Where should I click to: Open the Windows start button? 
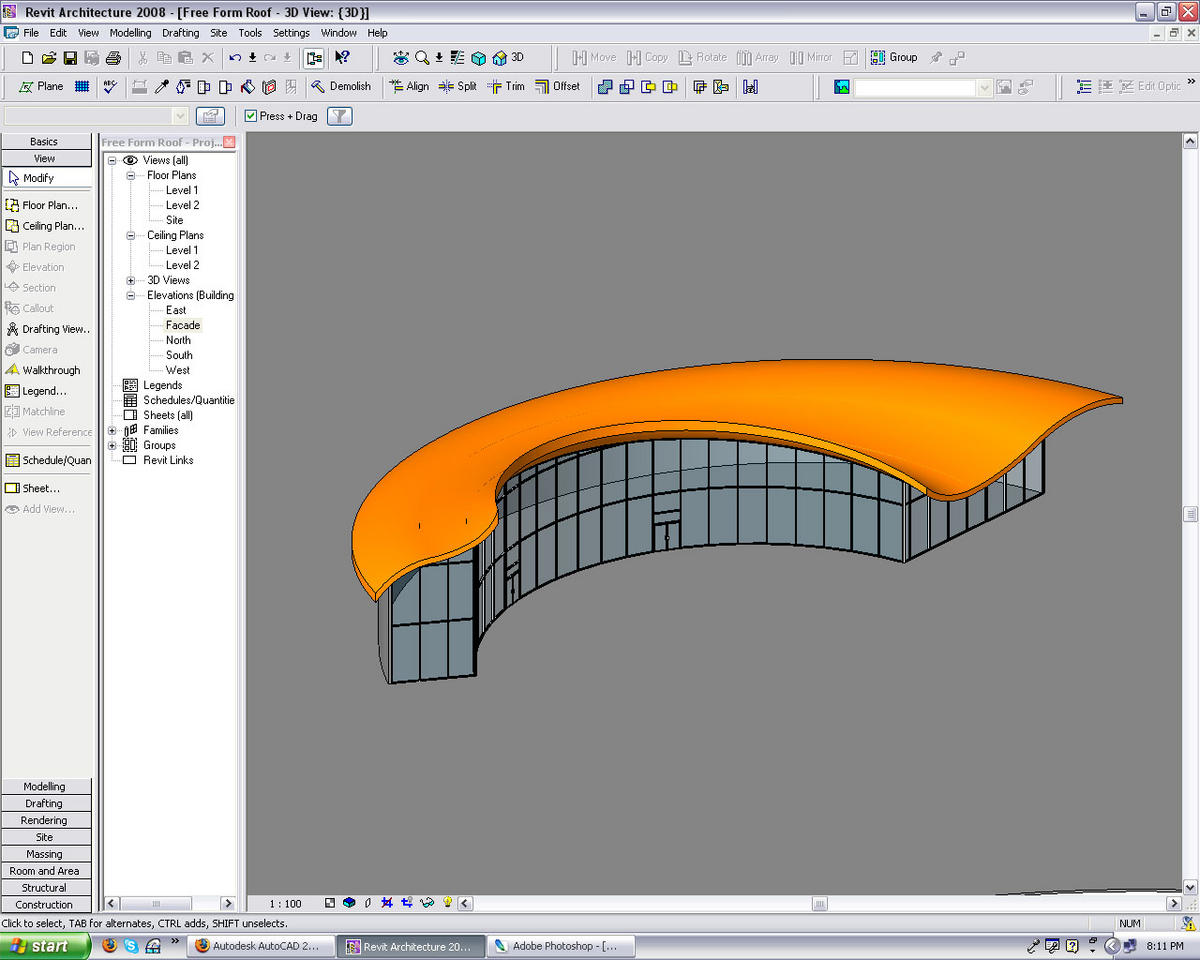pyautogui.click(x=46, y=945)
